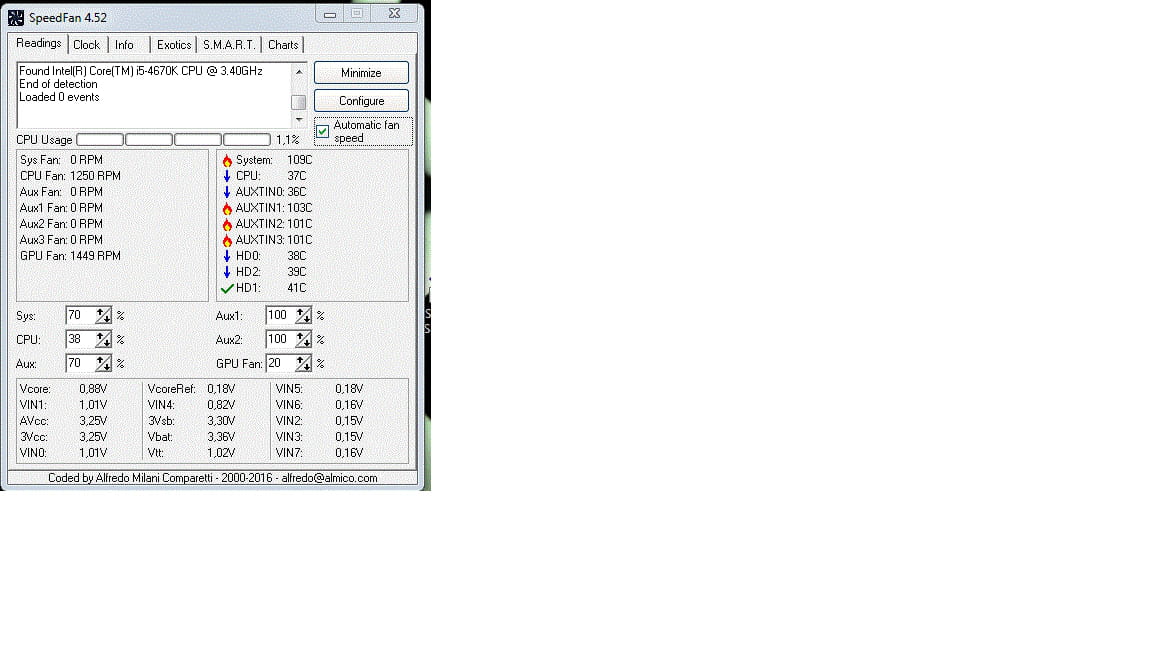Click the log scrollbar down arrow
The width and height of the screenshot is (1152, 648).
(x=298, y=119)
